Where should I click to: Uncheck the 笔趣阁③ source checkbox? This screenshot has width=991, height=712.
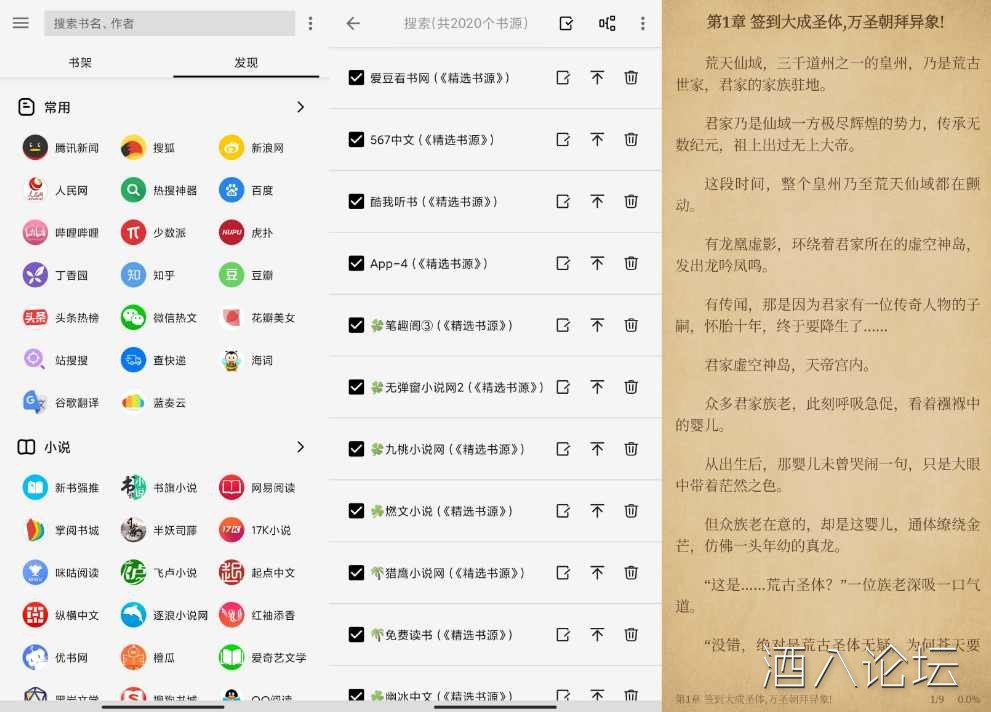point(356,325)
